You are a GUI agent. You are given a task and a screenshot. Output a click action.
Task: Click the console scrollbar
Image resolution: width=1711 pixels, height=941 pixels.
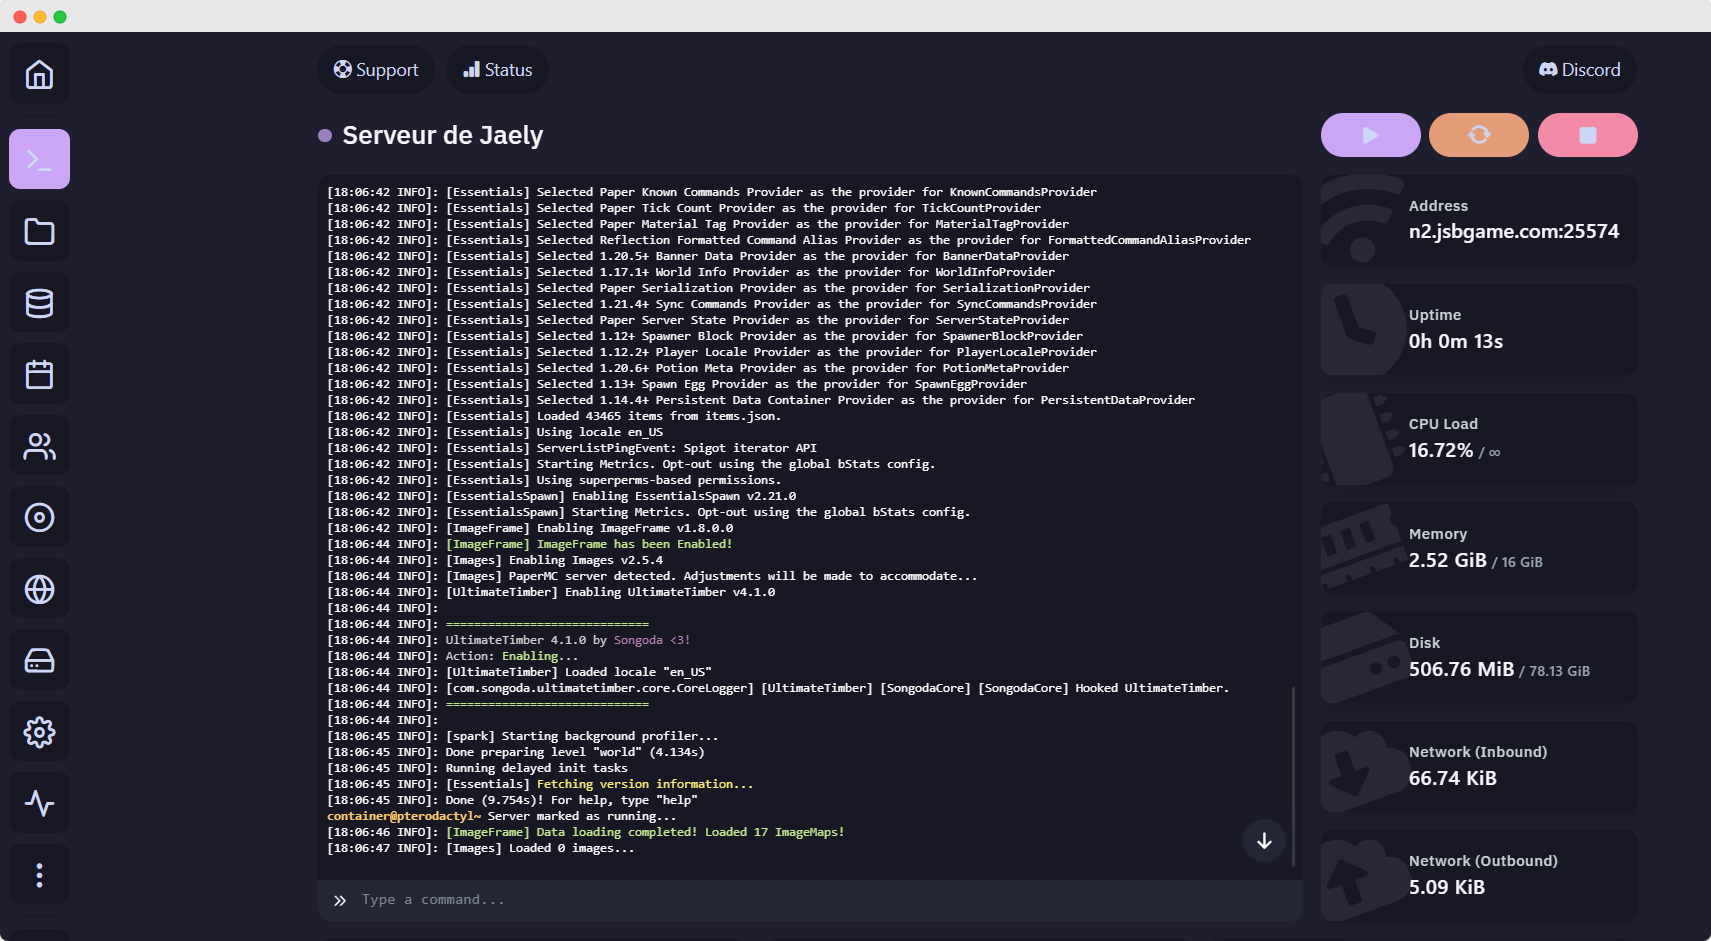click(1294, 776)
